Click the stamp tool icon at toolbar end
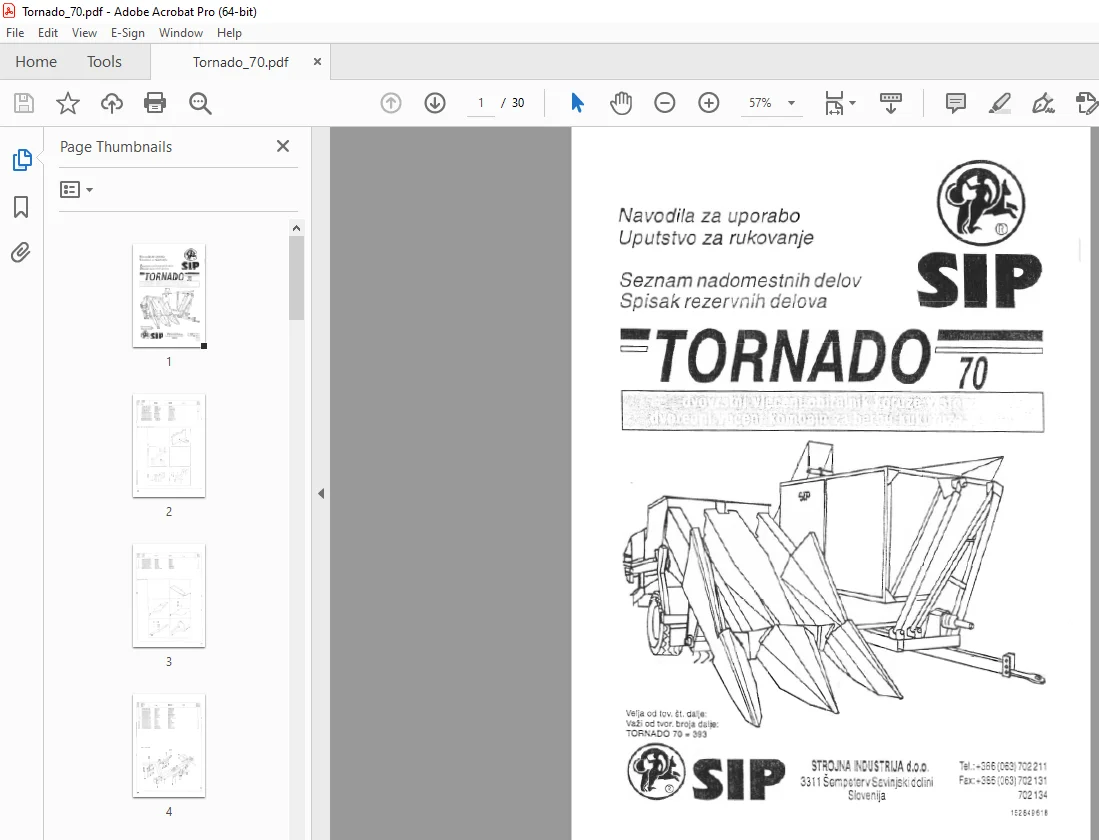 [1086, 103]
